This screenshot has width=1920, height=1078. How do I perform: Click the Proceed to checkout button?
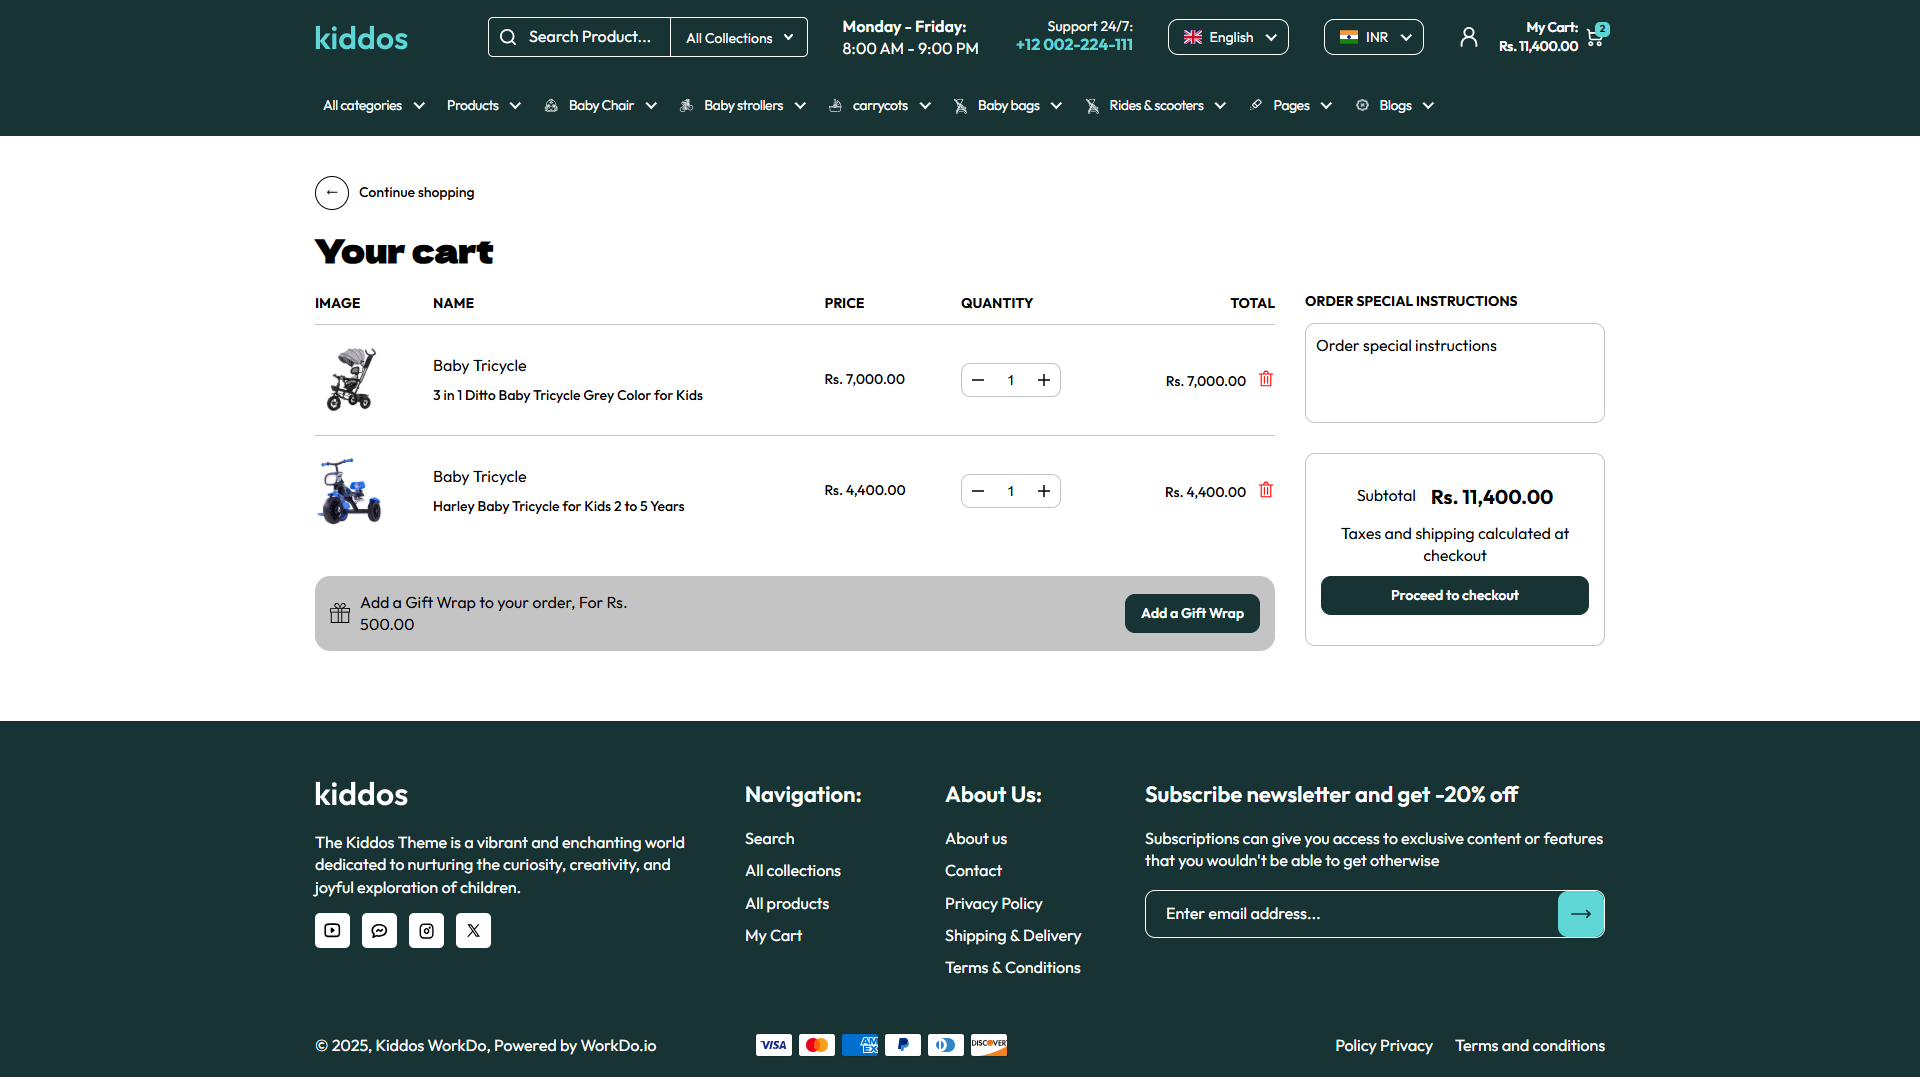pos(1454,595)
